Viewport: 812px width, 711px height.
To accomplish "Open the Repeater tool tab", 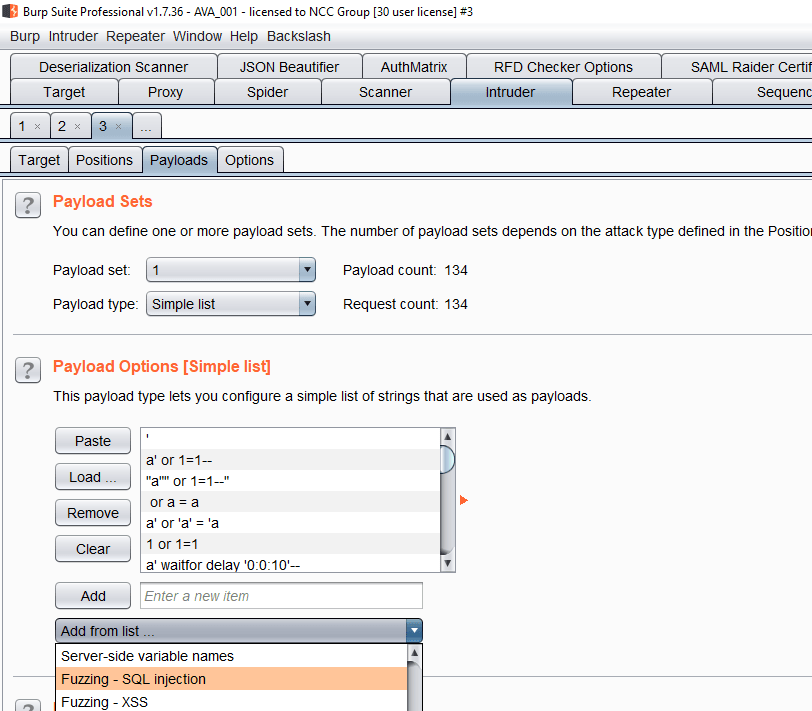I will click(x=641, y=92).
